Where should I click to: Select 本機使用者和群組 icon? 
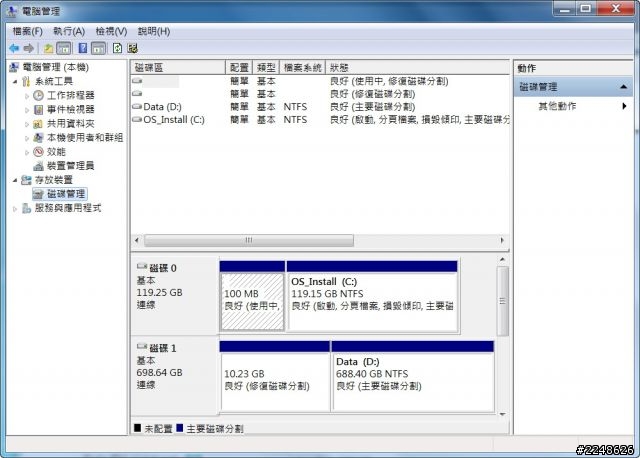38,138
